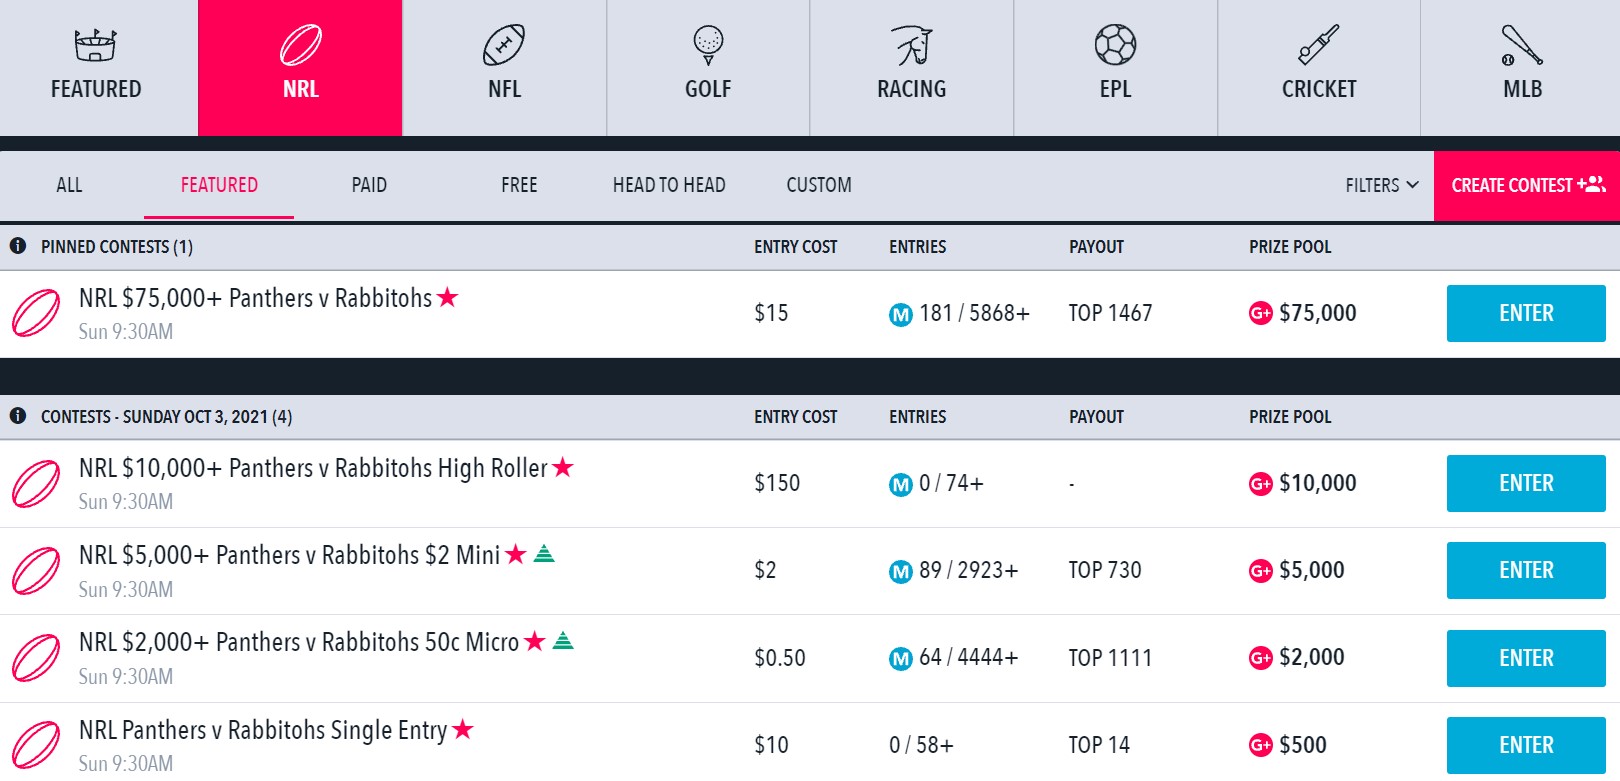Open the NRL $10,000+ High Roller contest title
1620x781 pixels.
coord(313,468)
